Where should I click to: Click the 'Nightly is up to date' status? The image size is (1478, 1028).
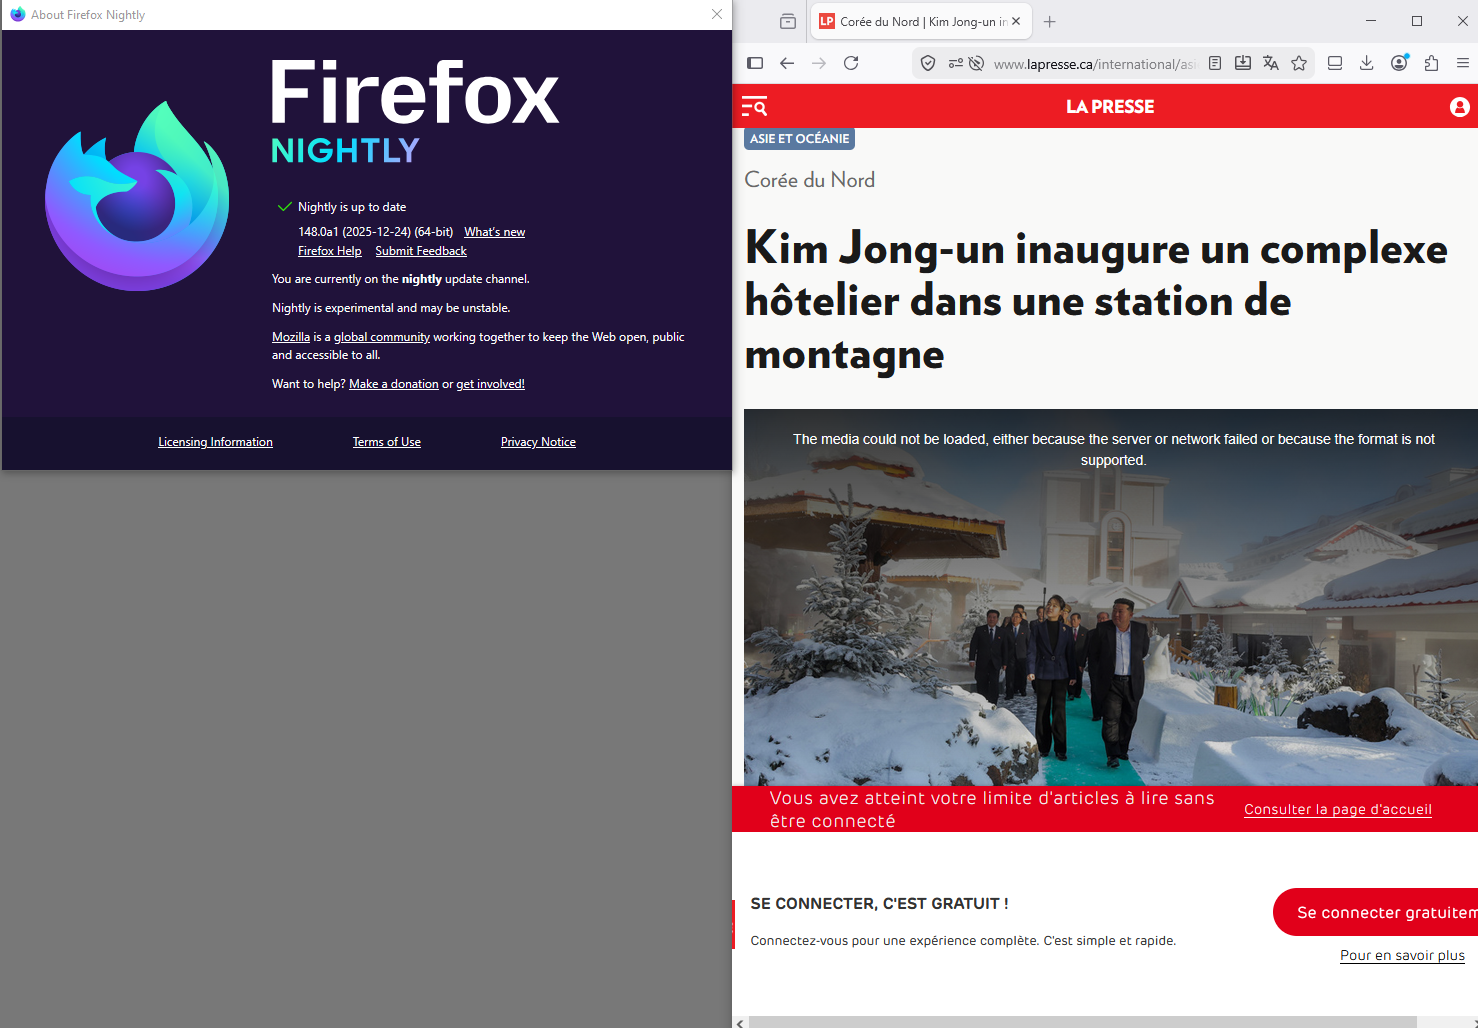tap(352, 207)
